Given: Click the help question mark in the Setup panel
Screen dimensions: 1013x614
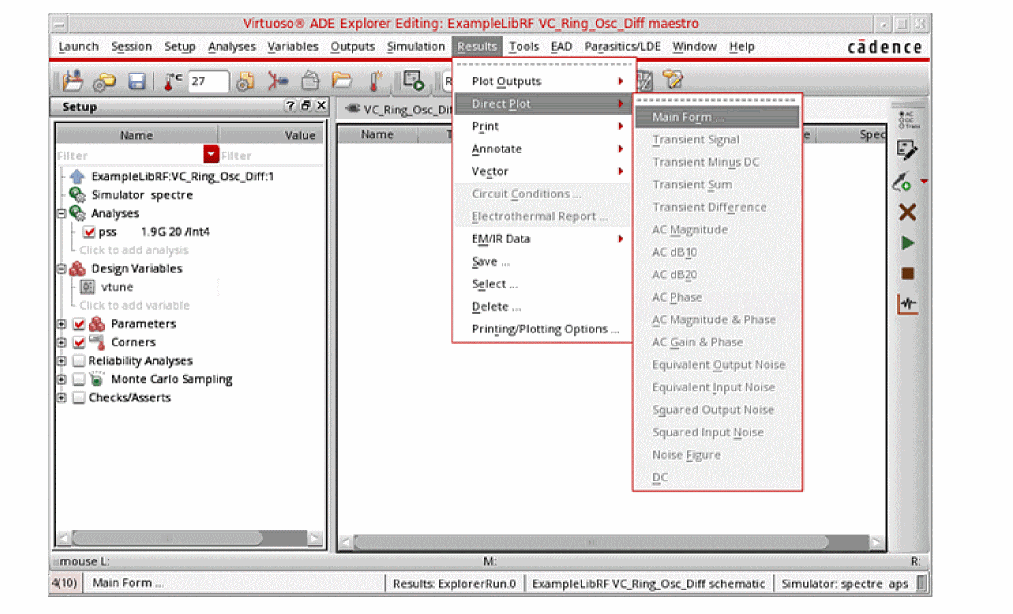Looking at the screenshot, I should point(290,106).
